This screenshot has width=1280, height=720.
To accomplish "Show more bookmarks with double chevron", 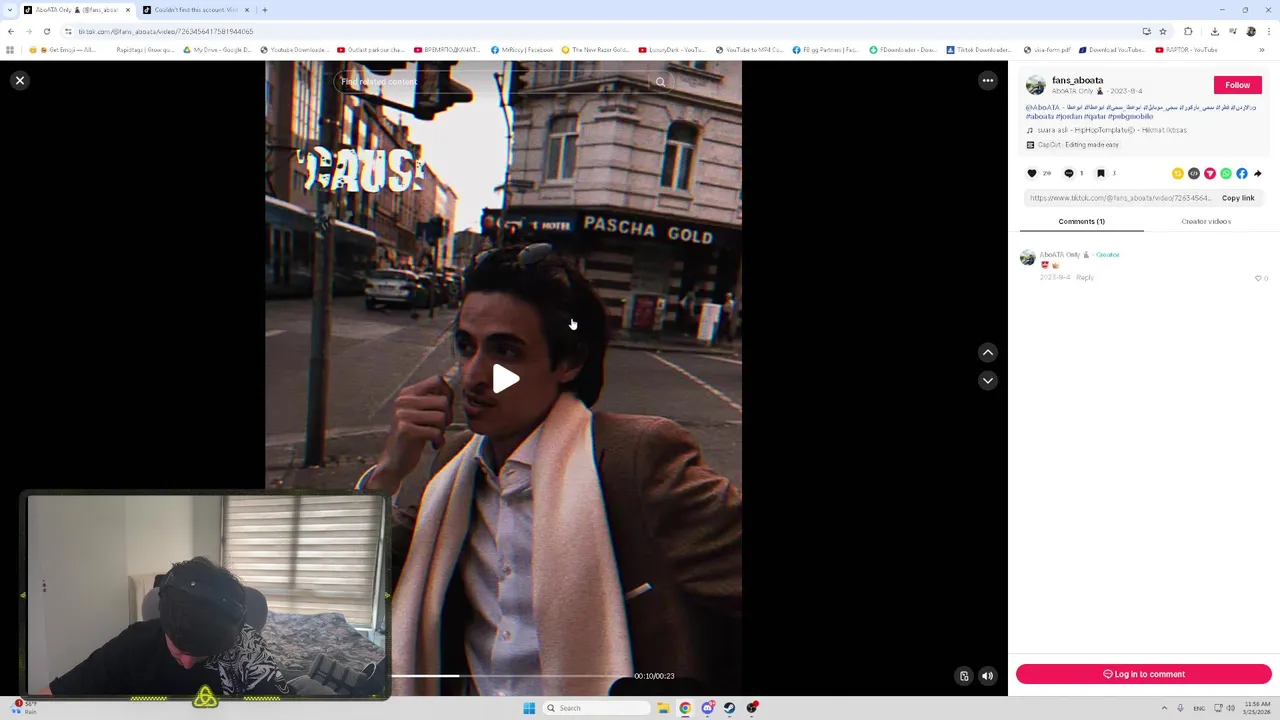I will [x=1262, y=50].
